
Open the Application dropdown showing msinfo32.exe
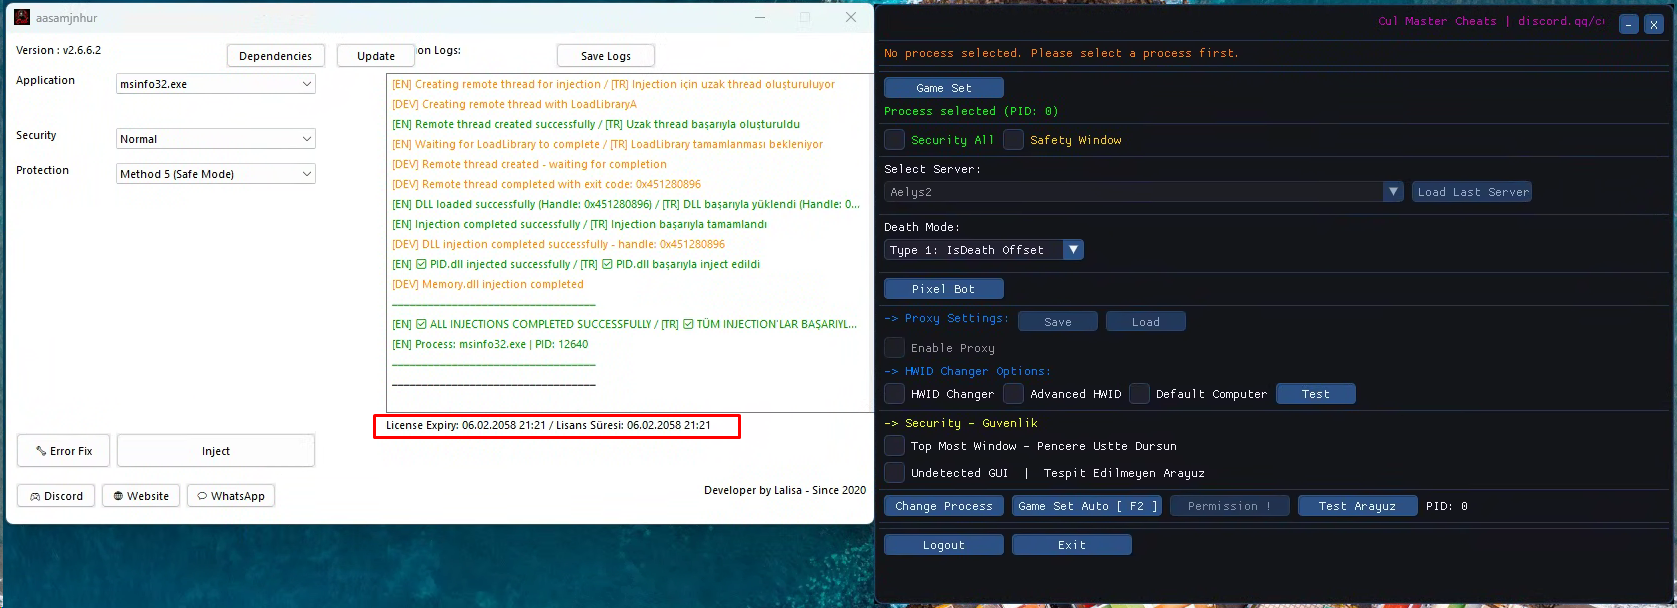pyautogui.click(x=216, y=84)
